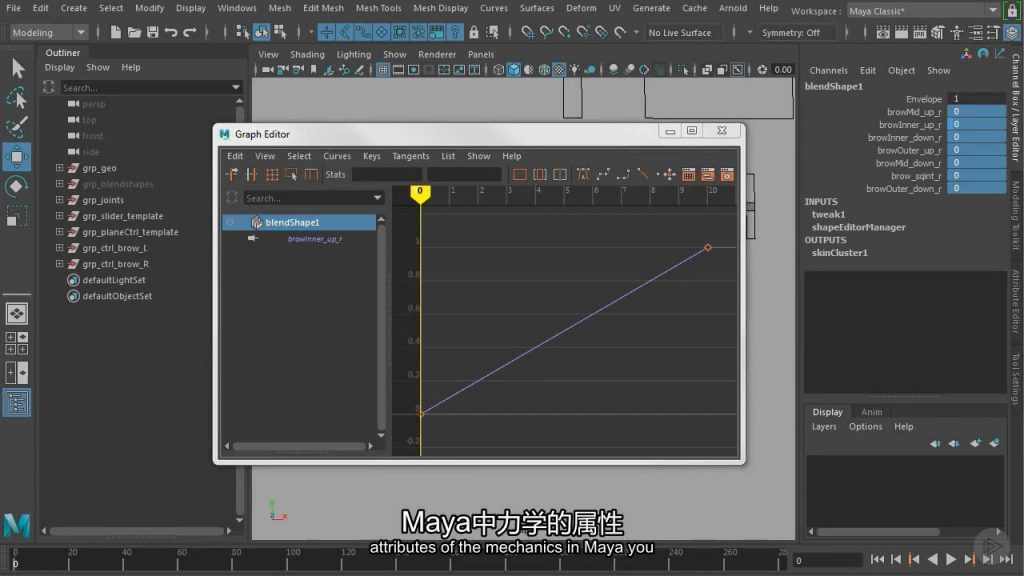
Task: Pick the Select tool arrow
Action: coord(18,68)
